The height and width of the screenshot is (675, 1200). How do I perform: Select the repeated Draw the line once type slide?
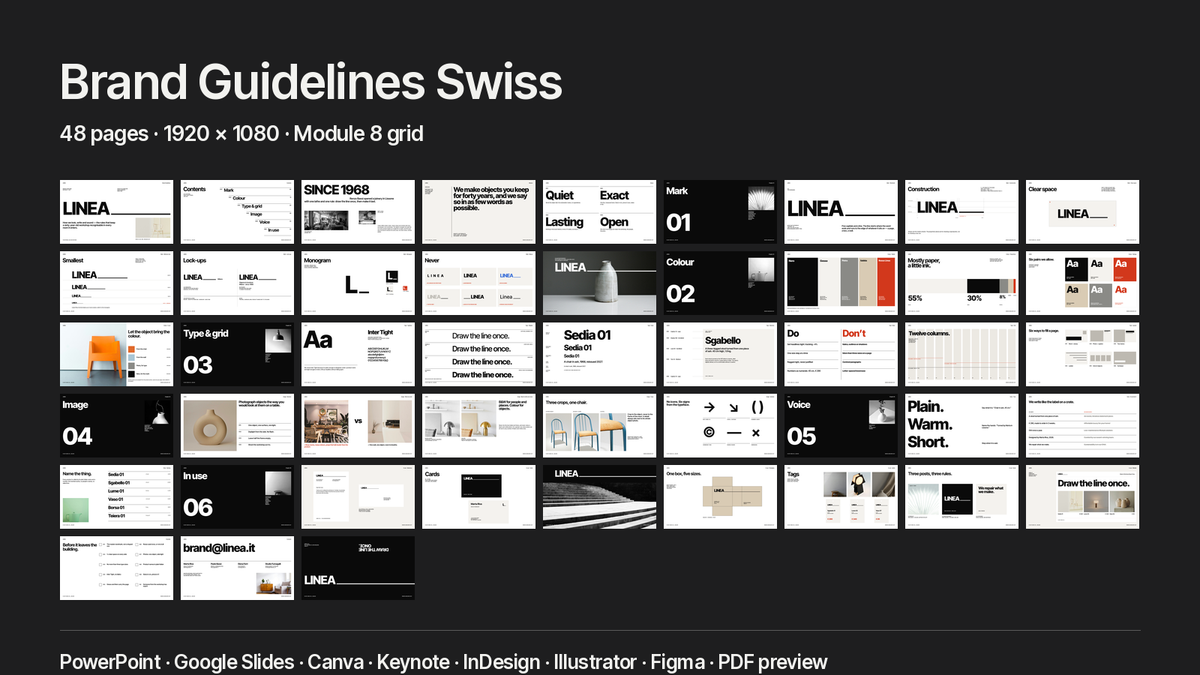tap(479, 354)
